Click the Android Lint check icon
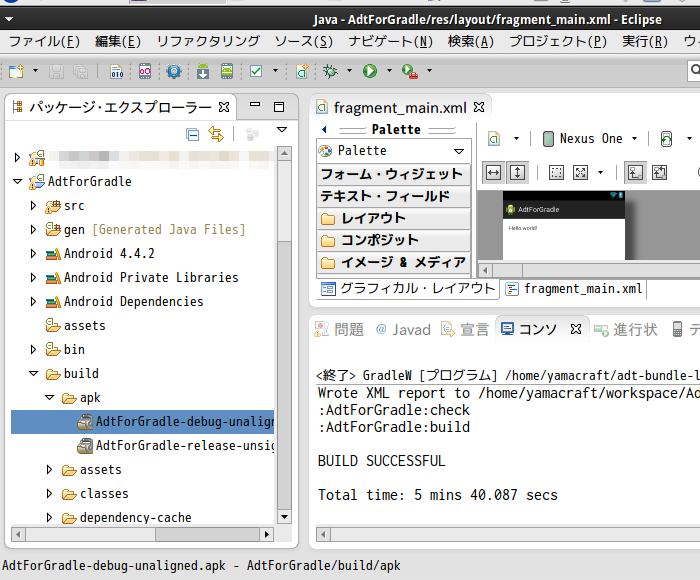Viewport: 700px width, 580px height. tap(256, 71)
